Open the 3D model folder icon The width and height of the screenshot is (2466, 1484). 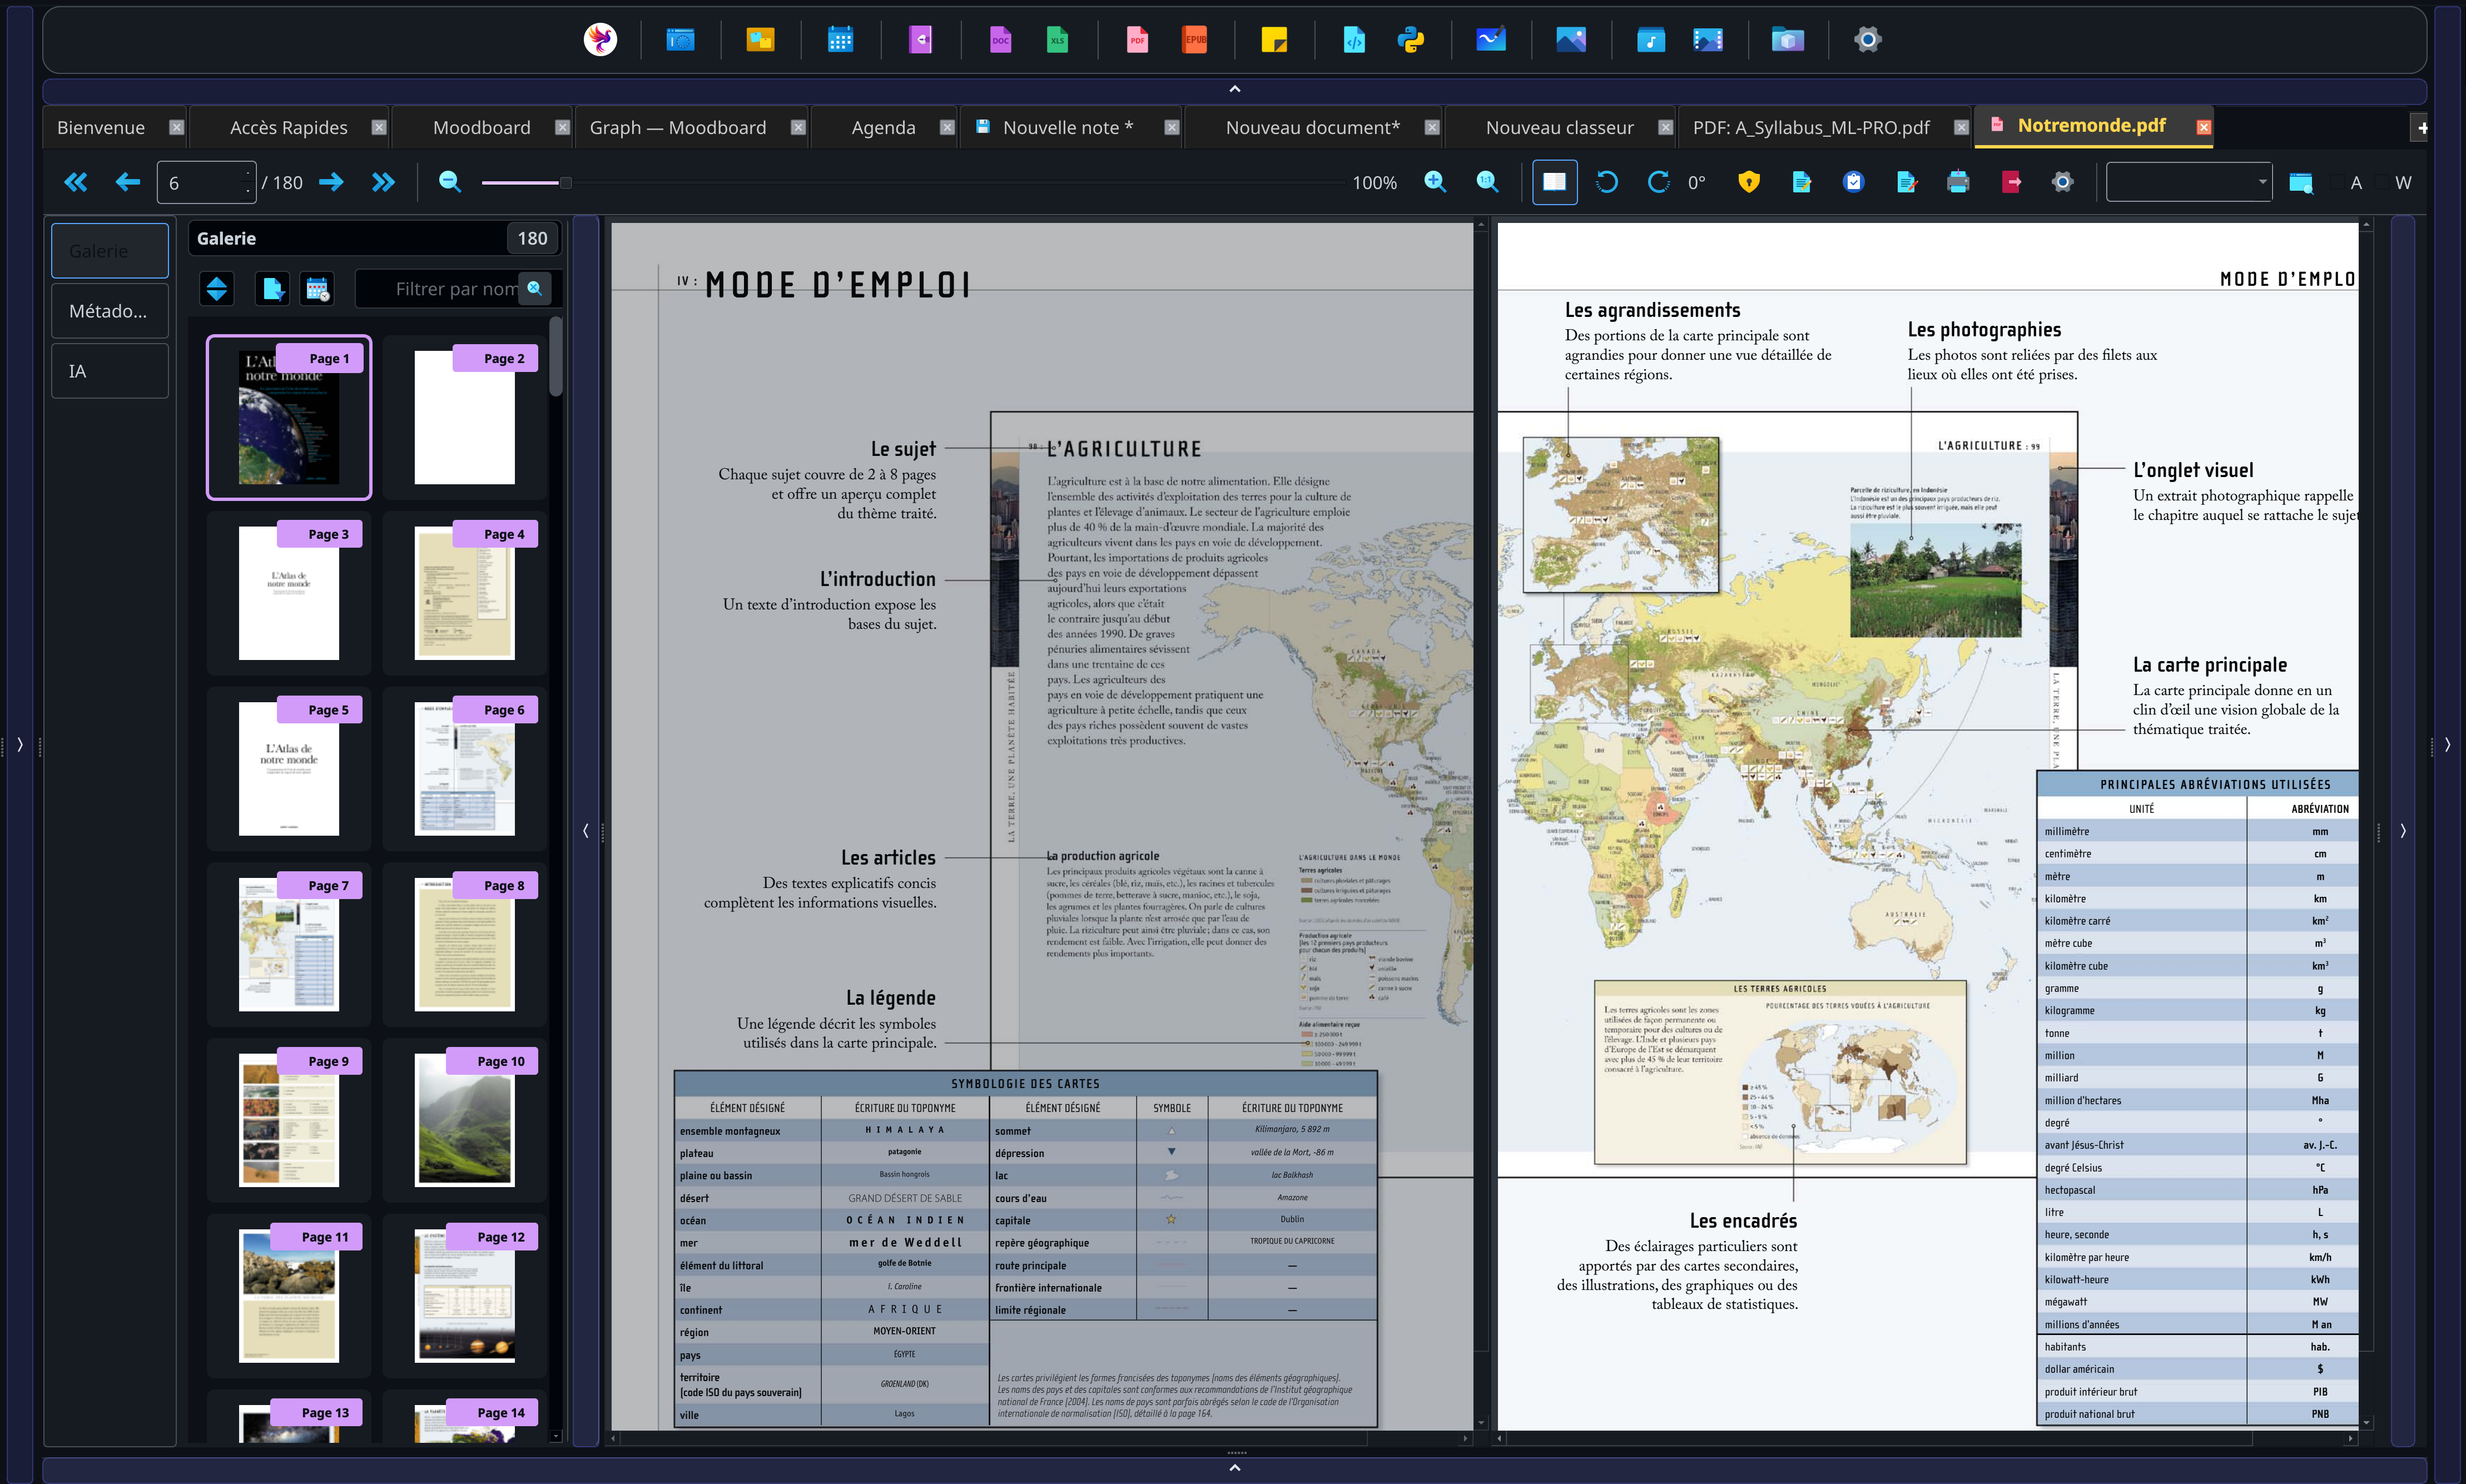pos(1788,40)
